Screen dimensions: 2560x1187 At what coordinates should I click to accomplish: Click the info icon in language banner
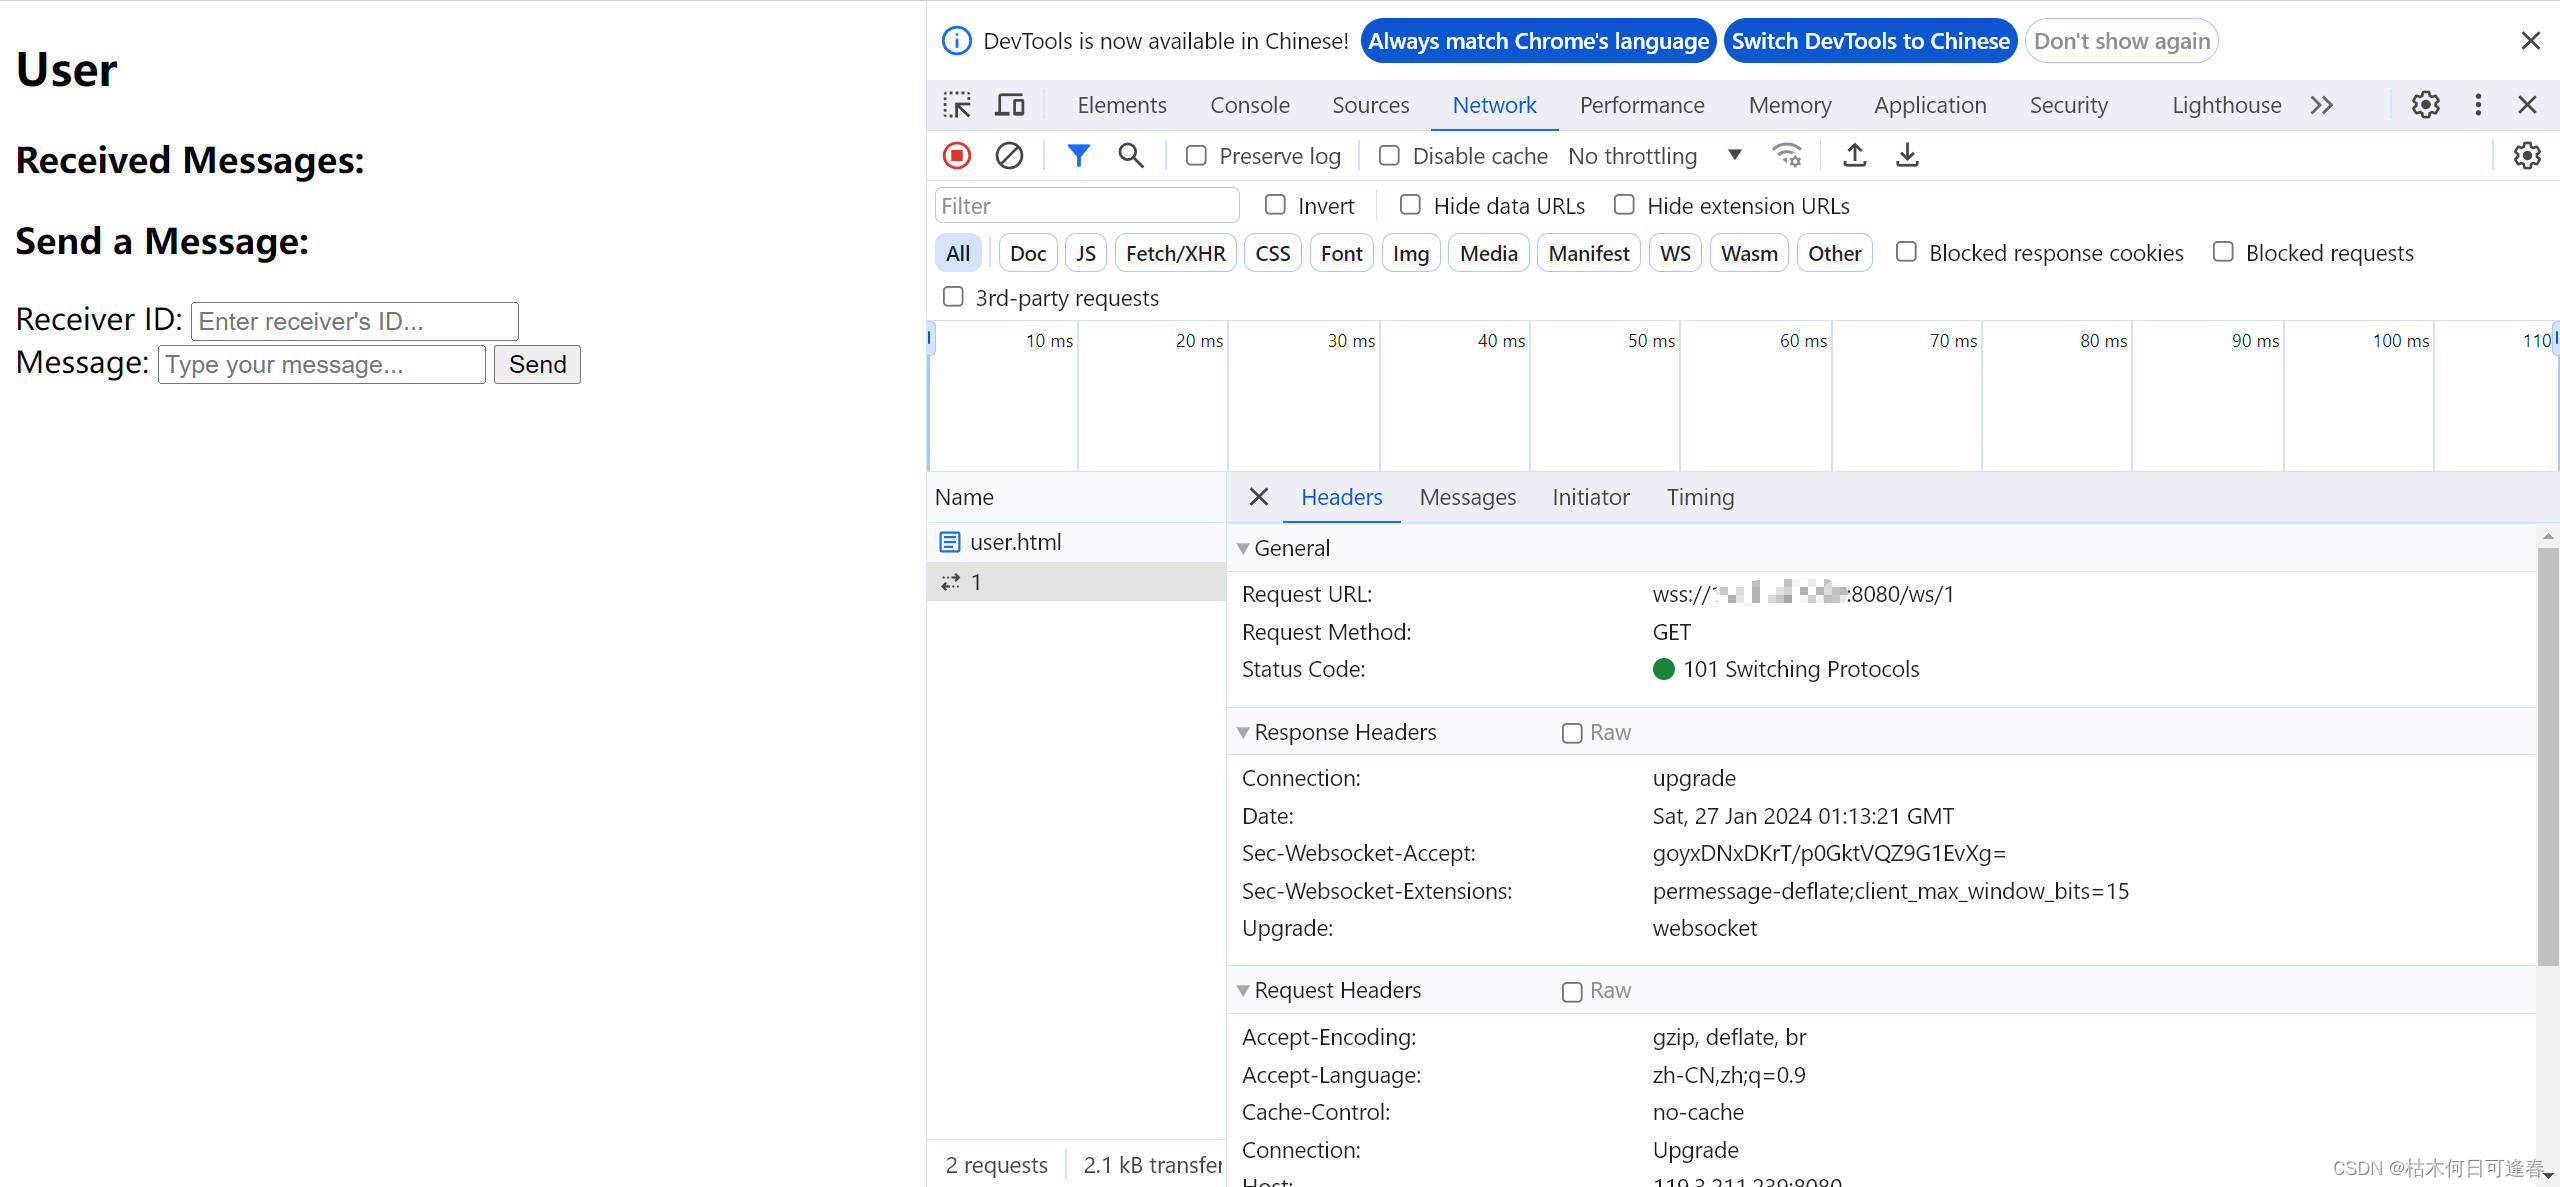coord(957,41)
